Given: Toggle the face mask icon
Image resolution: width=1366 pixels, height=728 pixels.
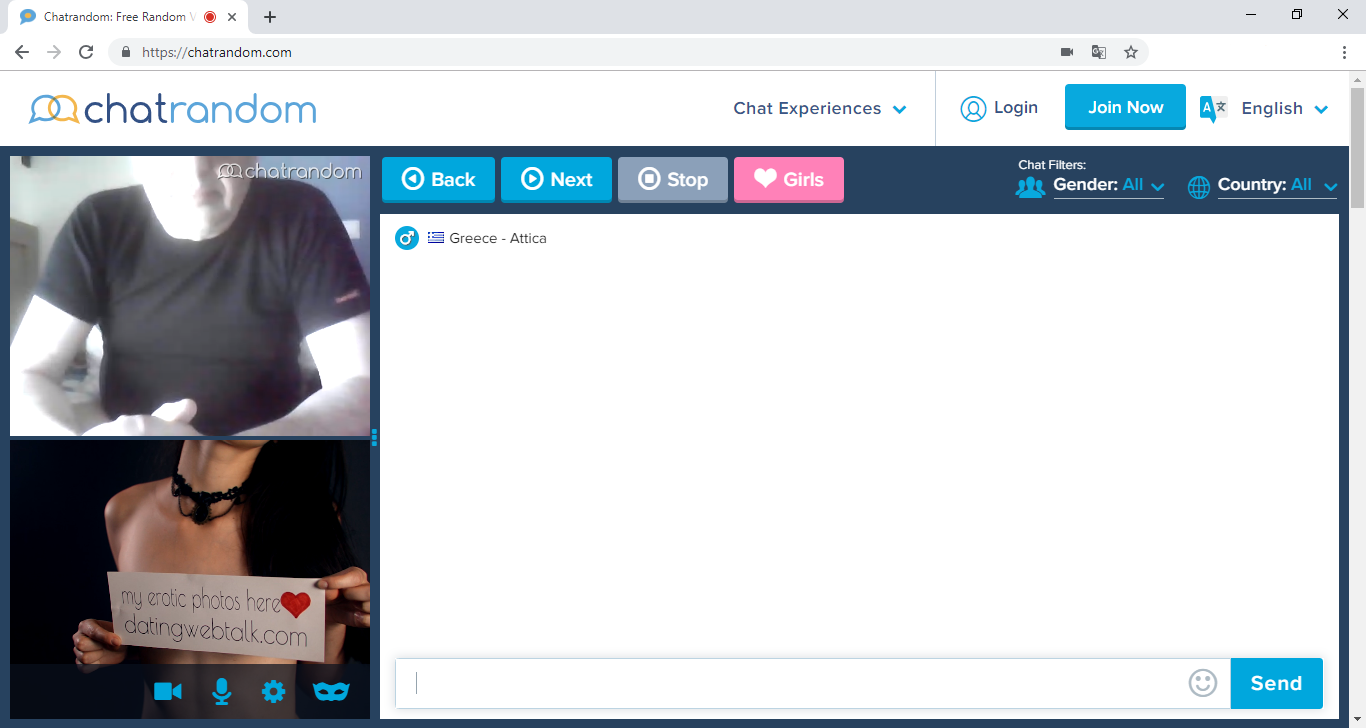Looking at the screenshot, I should point(331,691).
